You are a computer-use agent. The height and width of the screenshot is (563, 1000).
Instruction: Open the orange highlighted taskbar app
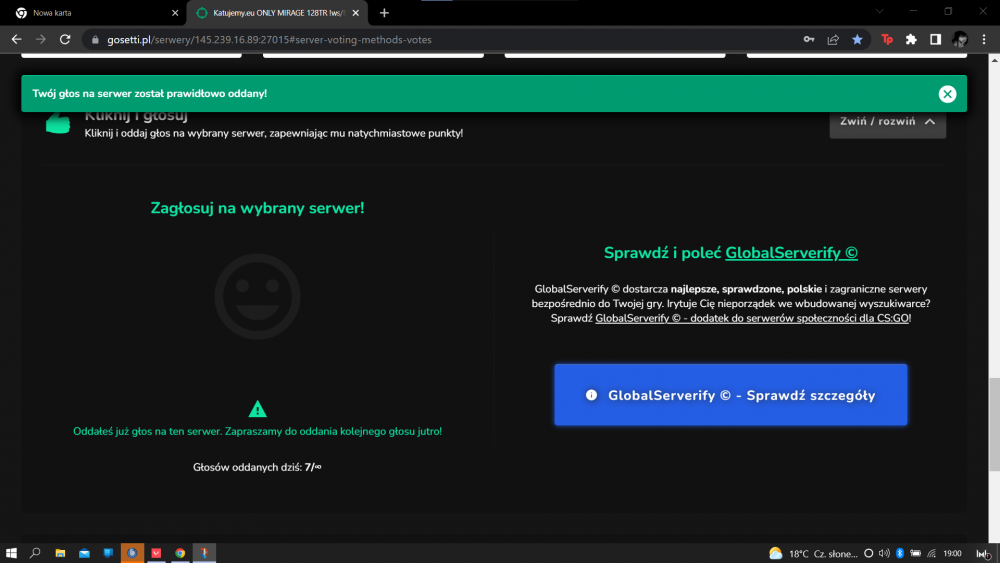click(x=132, y=553)
